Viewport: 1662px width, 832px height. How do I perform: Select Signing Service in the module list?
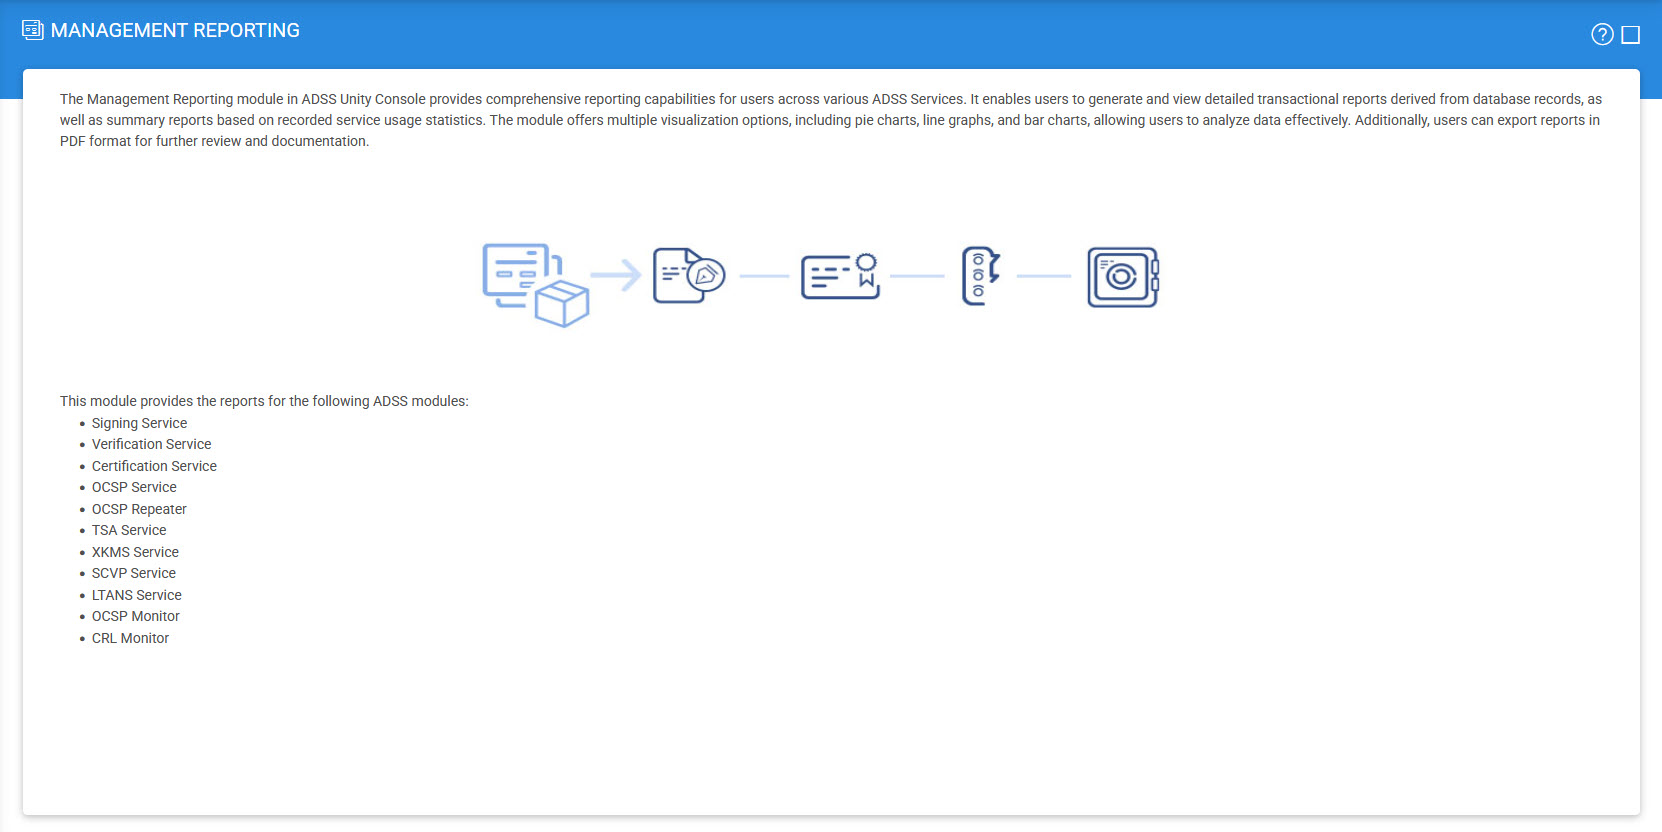(139, 423)
